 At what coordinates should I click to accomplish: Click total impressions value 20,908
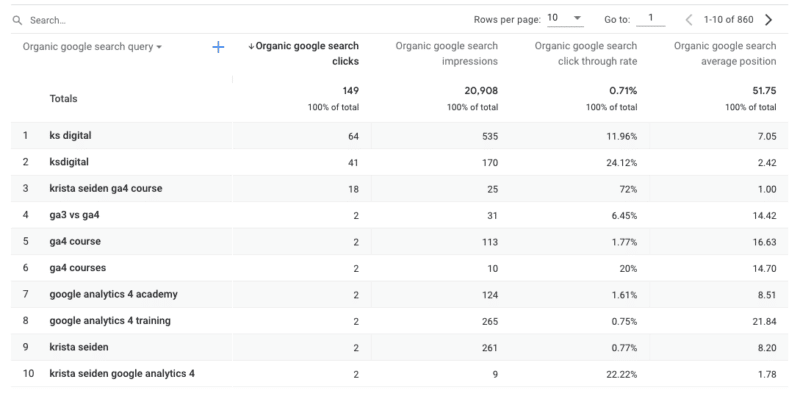tap(481, 91)
